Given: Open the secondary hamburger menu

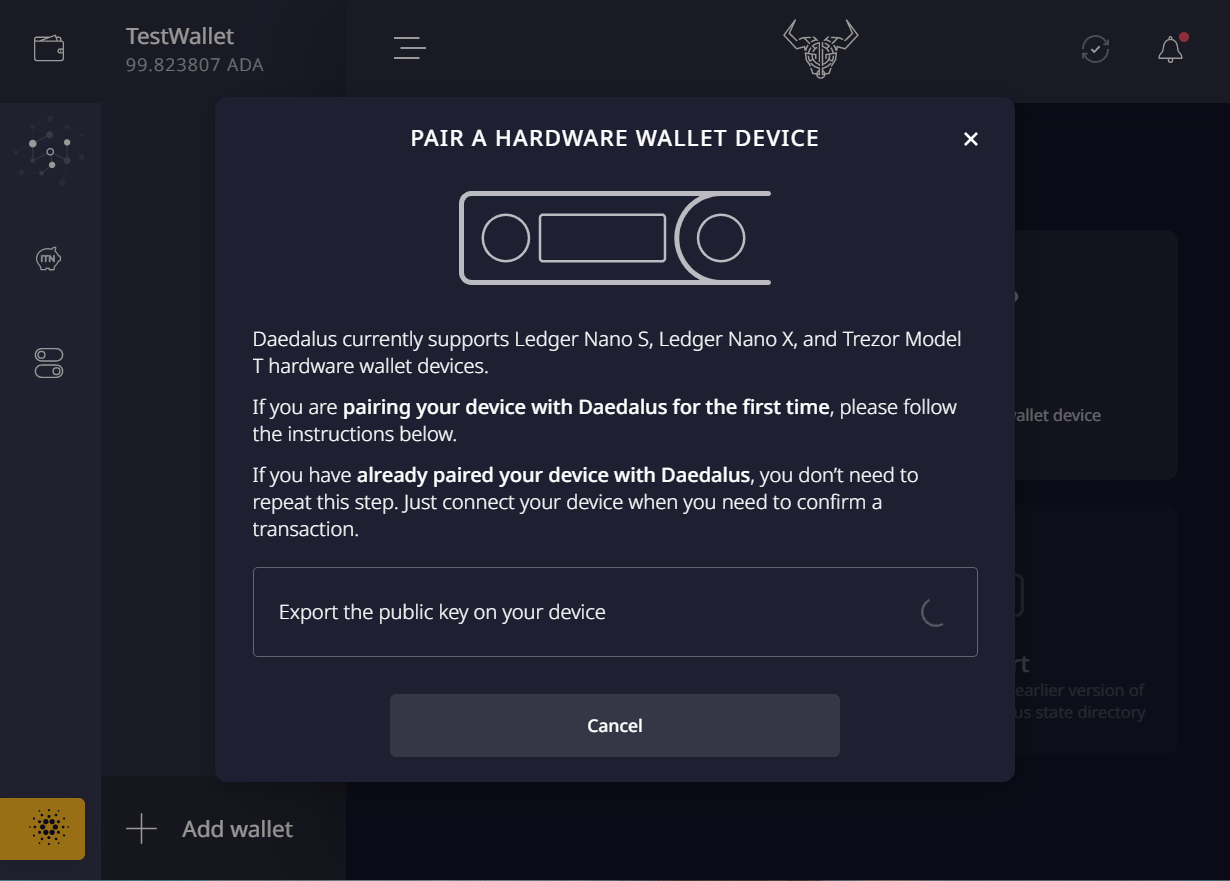Looking at the screenshot, I should point(409,47).
